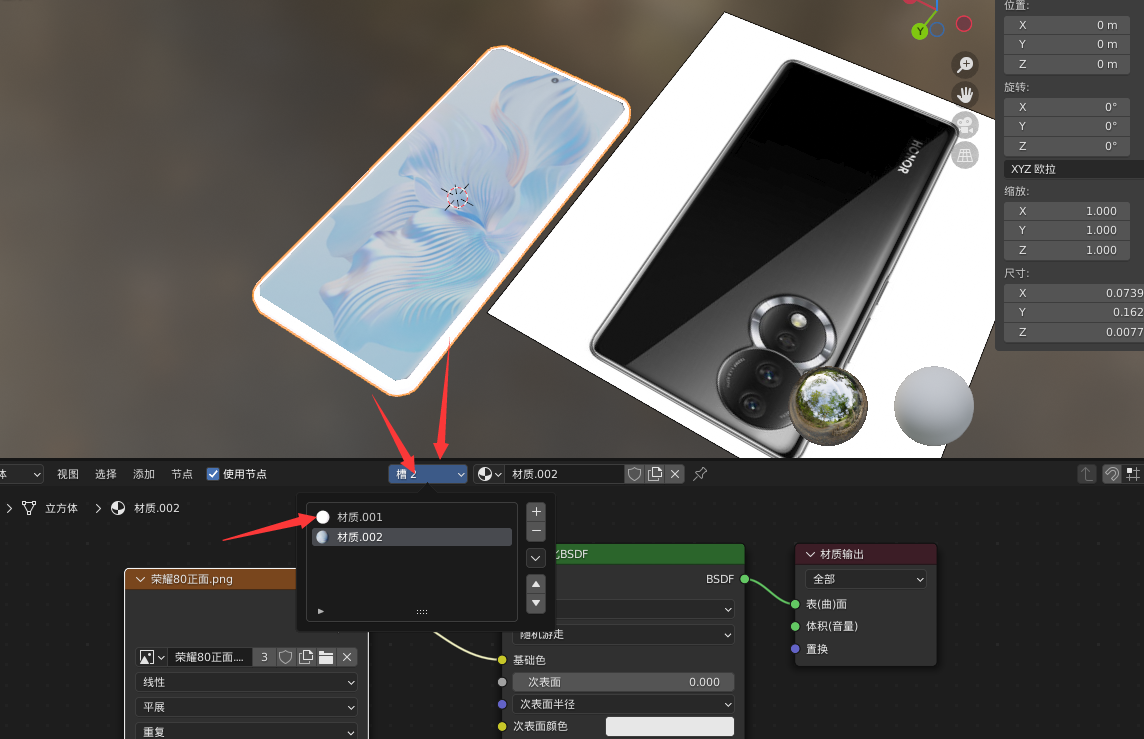Toggle the node editor pin icon
The width and height of the screenshot is (1144, 739).
click(x=700, y=474)
